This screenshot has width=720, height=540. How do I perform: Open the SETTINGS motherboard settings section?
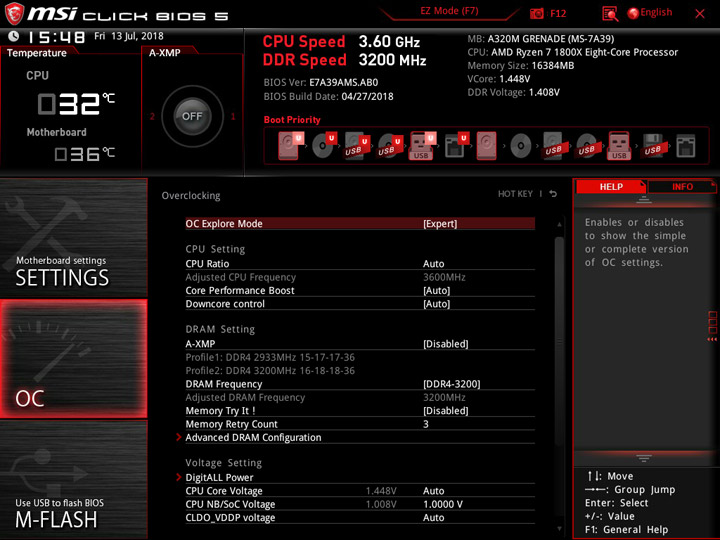tap(73, 238)
